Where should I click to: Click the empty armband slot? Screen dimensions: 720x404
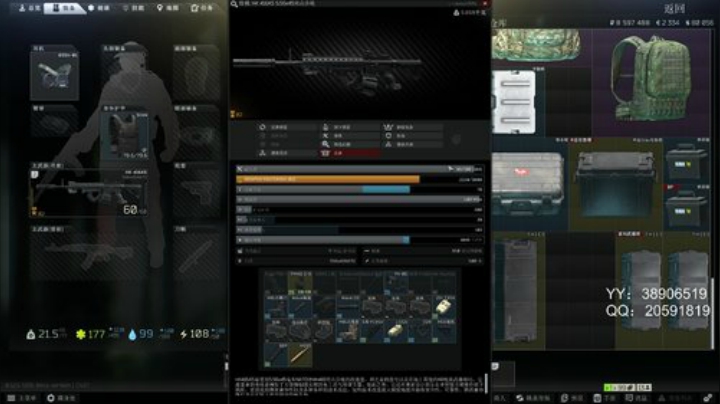[54, 124]
